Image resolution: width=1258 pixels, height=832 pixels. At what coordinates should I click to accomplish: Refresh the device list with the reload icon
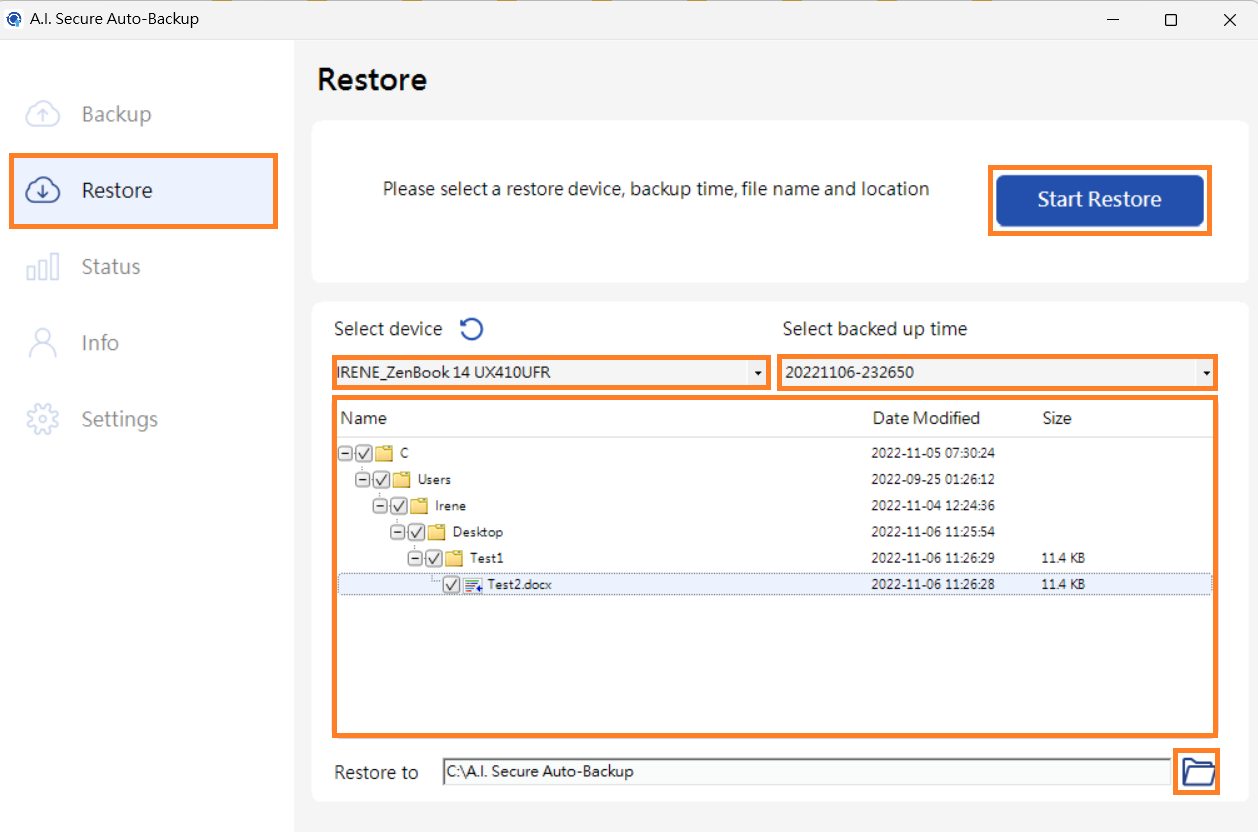tap(471, 328)
